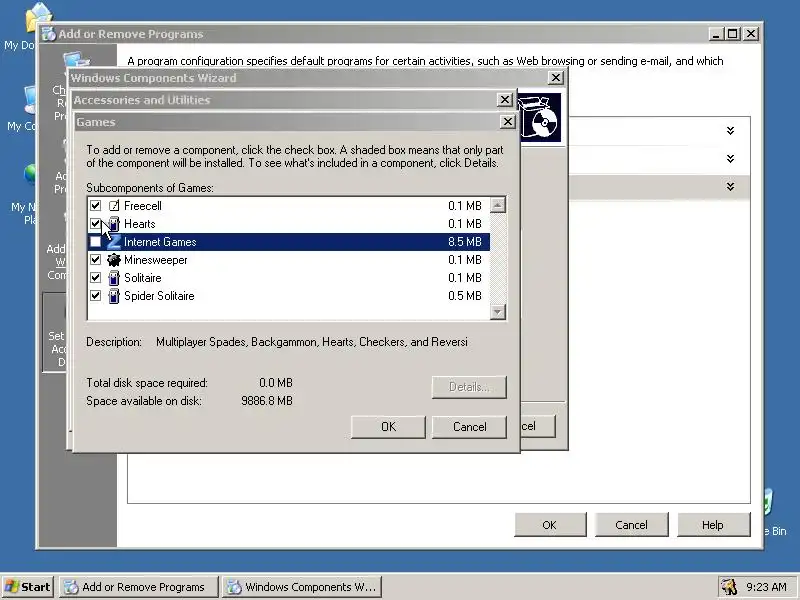This screenshot has width=800, height=600.
Task: Click the Multiplayer Spades description text
Action: click(x=312, y=342)
